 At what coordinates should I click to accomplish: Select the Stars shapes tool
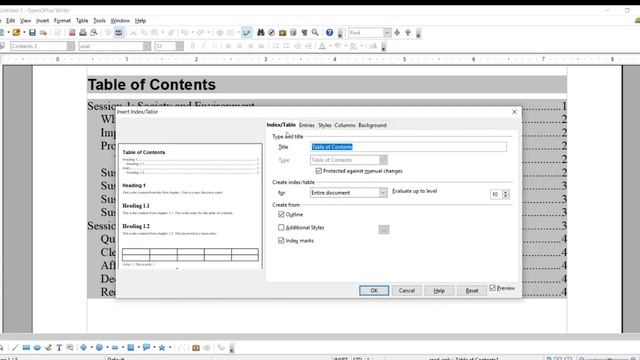162,348
